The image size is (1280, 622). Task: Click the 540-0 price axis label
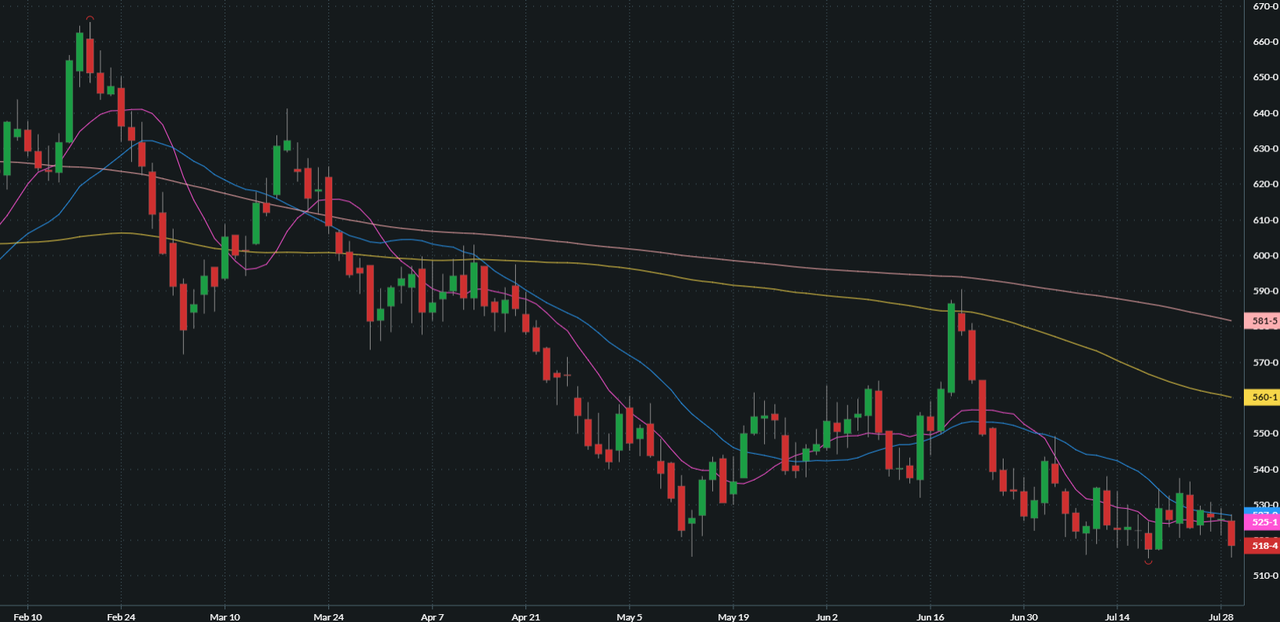point(1265,470)
